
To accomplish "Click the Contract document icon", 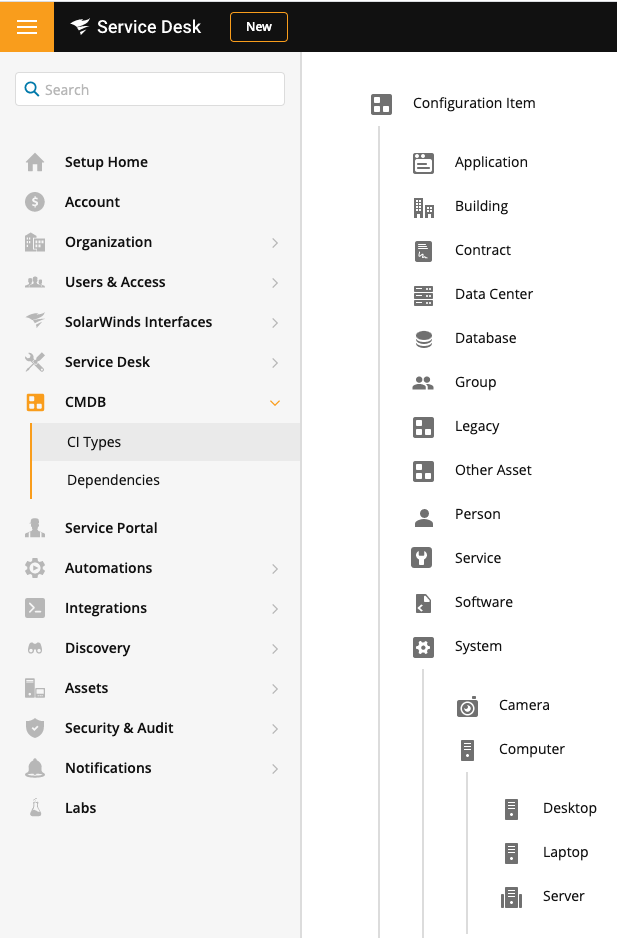I will [423, 251].
